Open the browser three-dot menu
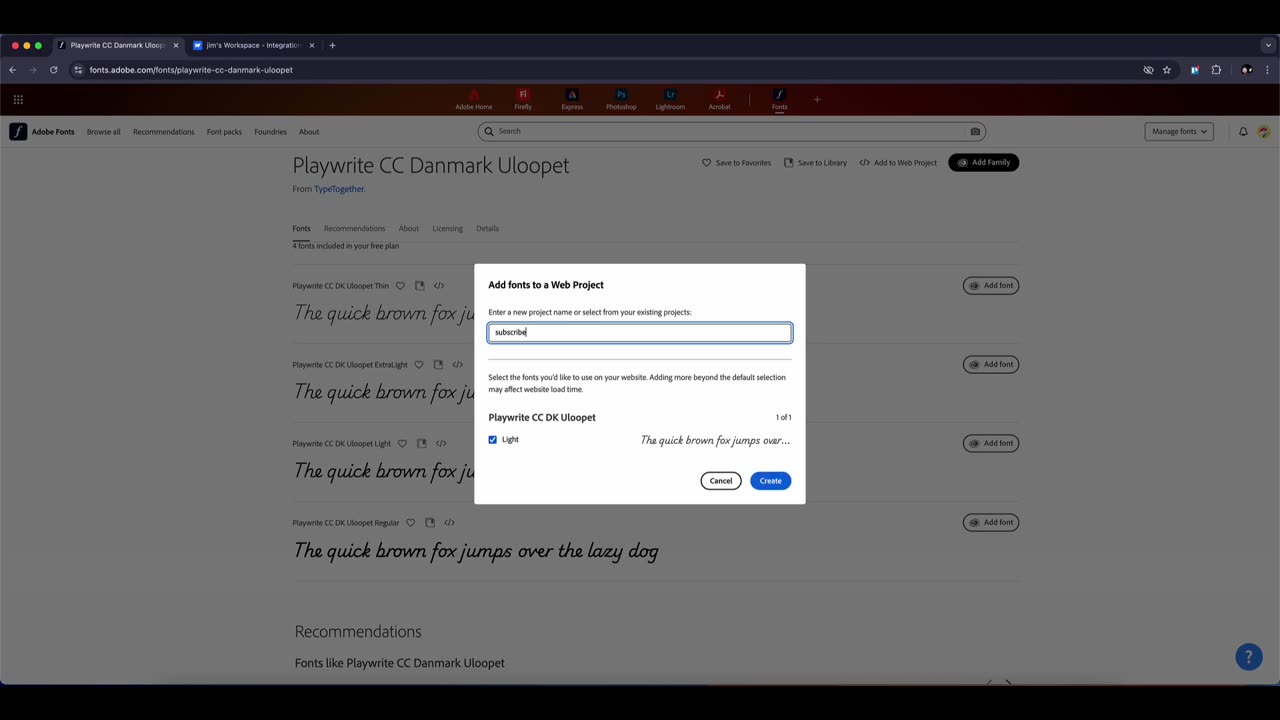Image resolution: width=1280 pixels, height=720 pixels. click(x=1268, y=70)
